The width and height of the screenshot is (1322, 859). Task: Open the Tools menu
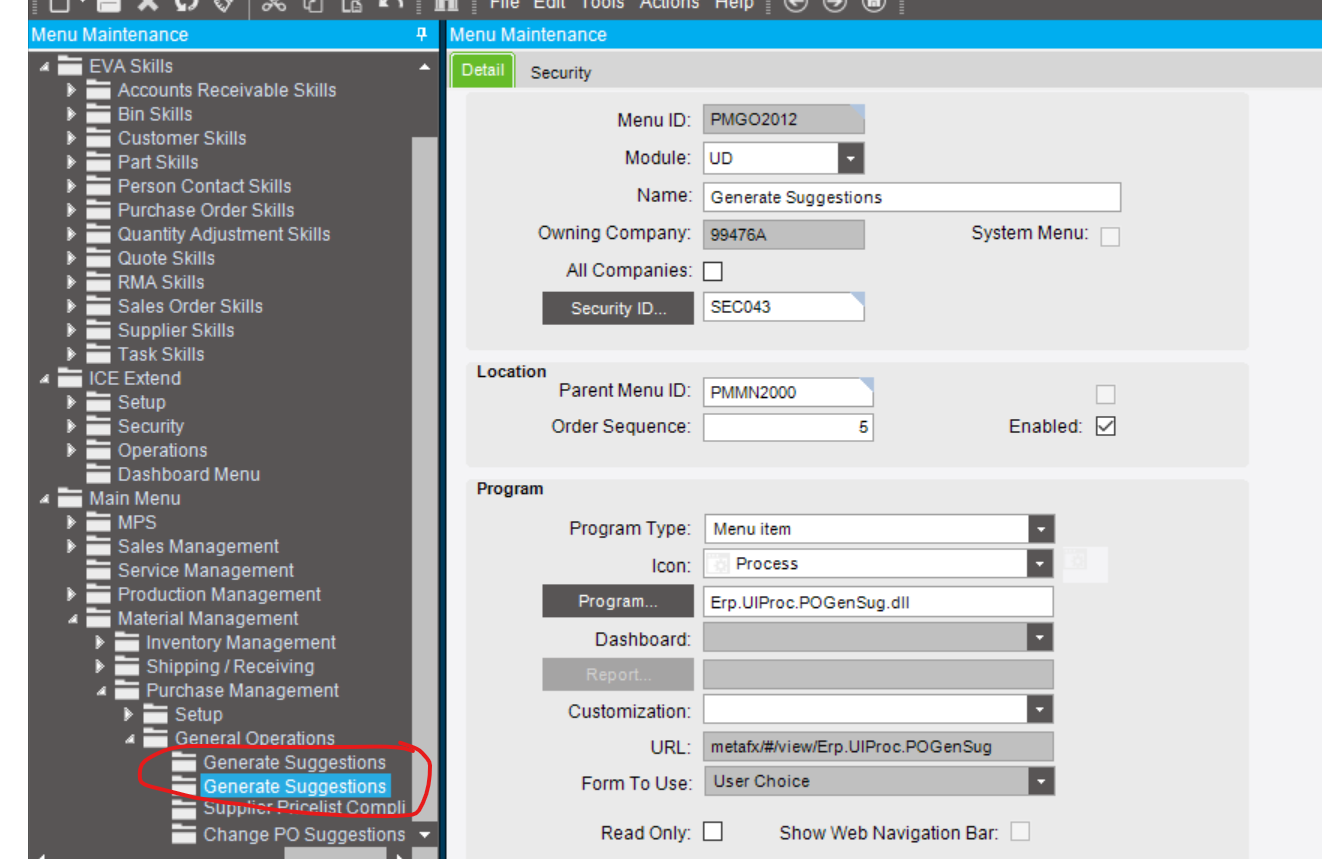[601, 5]
